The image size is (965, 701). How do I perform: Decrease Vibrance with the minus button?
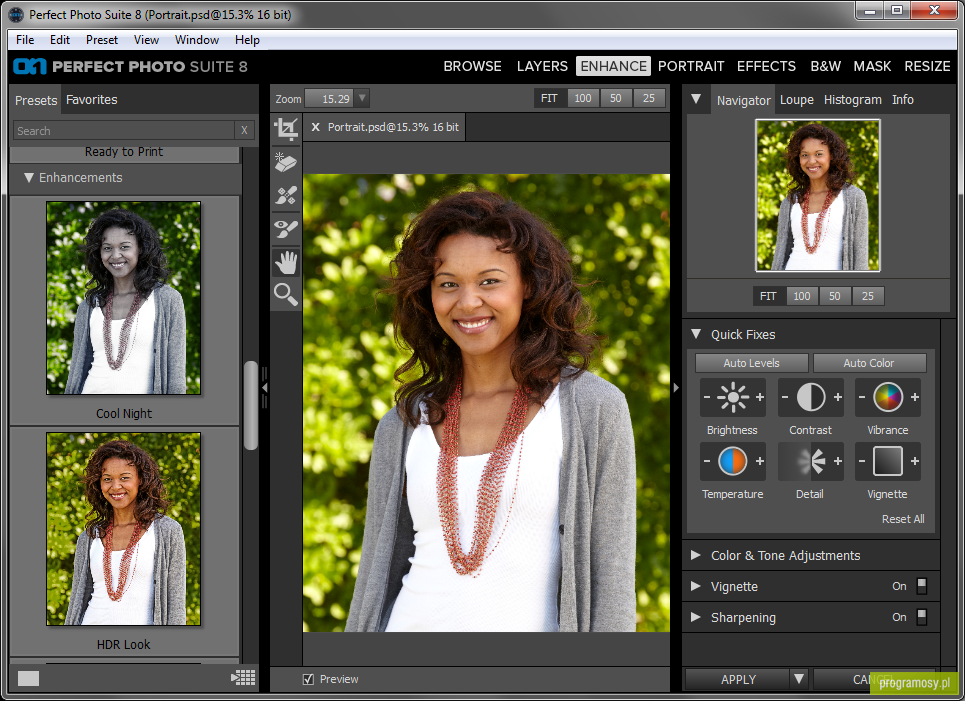pyautogui.click(x=862, y=397)
